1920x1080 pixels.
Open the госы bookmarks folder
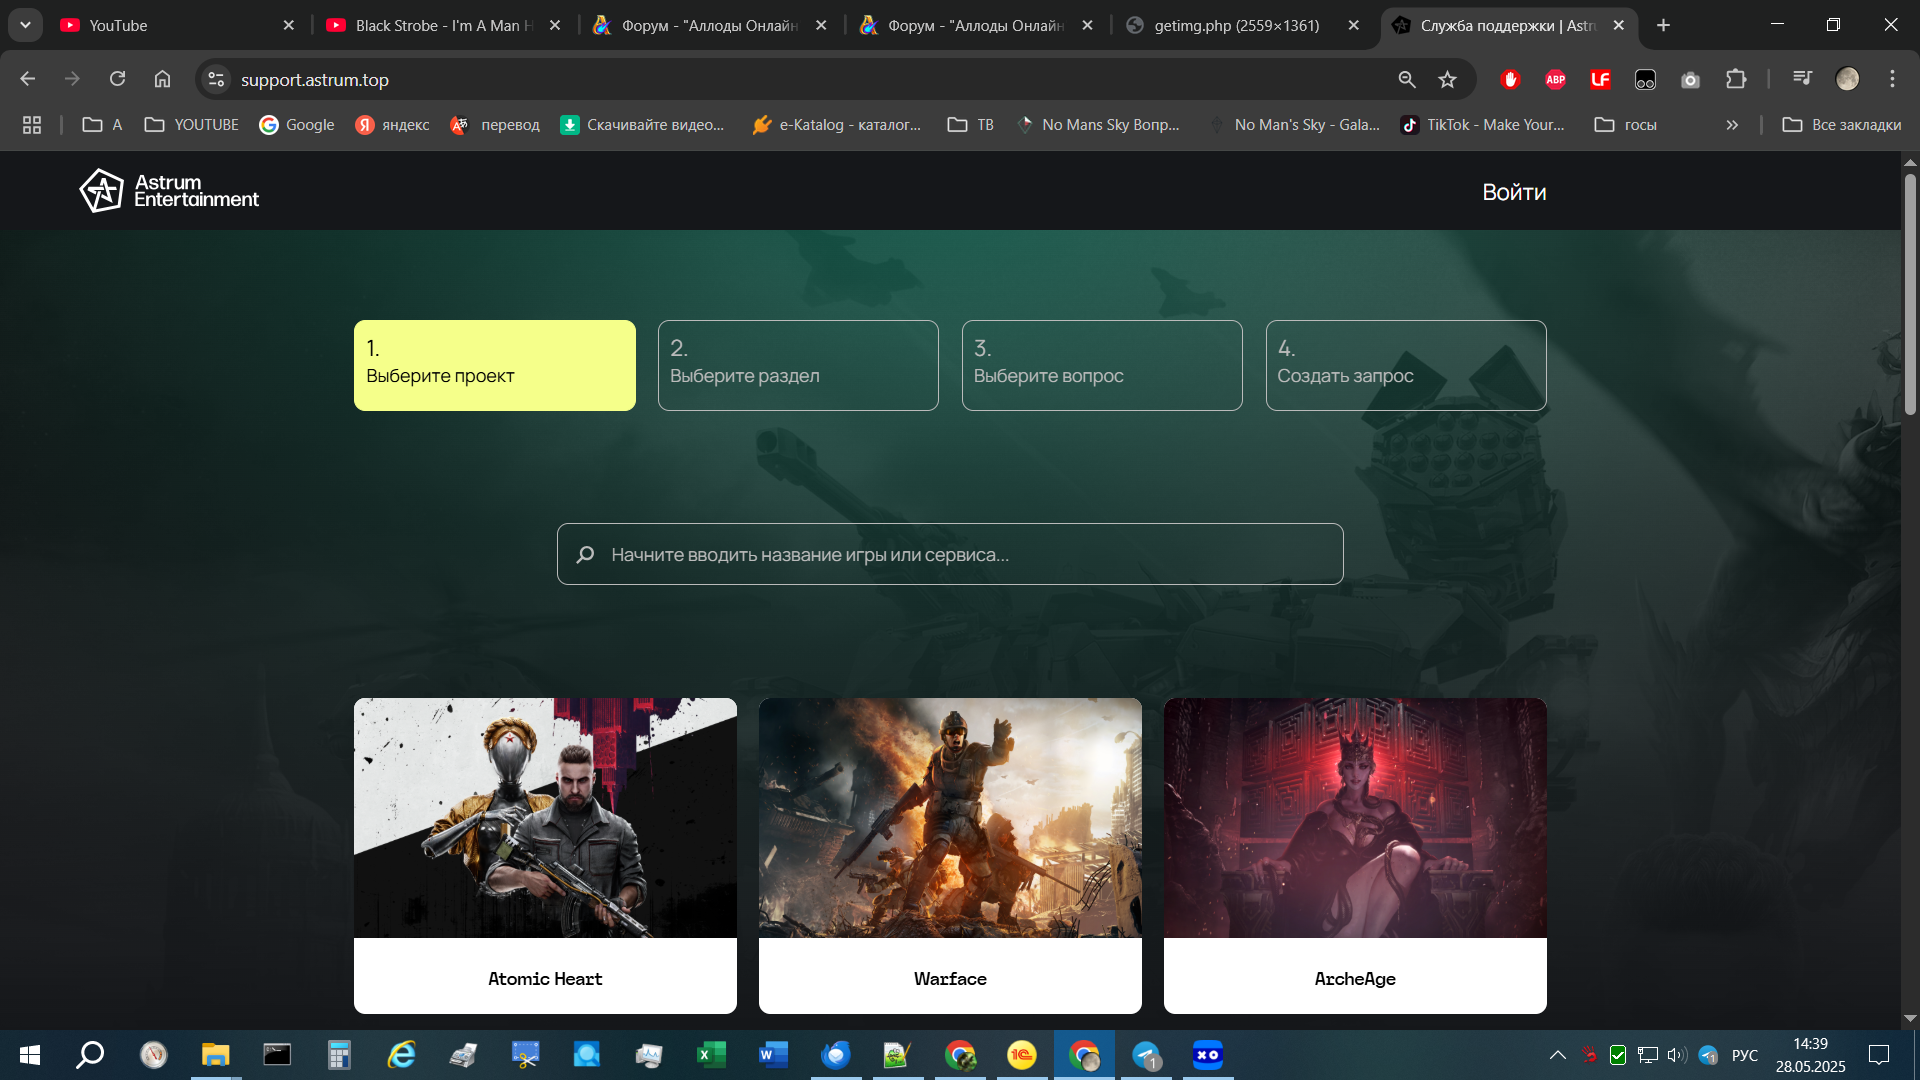coord(1626,125)
